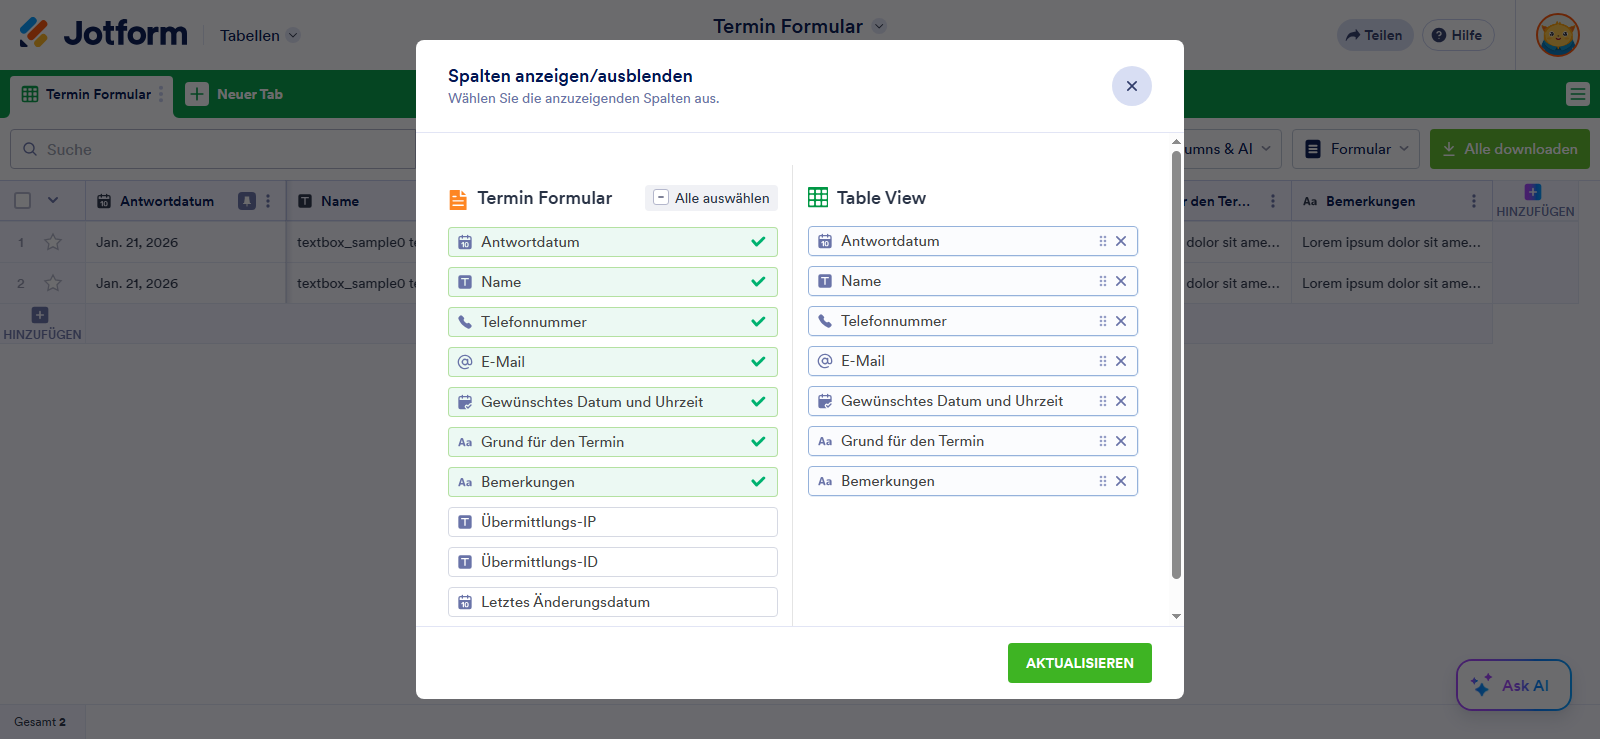Enable the Übermittlungs-IP column
This screenshot has width=1600, height=739.
coord(612,522)
